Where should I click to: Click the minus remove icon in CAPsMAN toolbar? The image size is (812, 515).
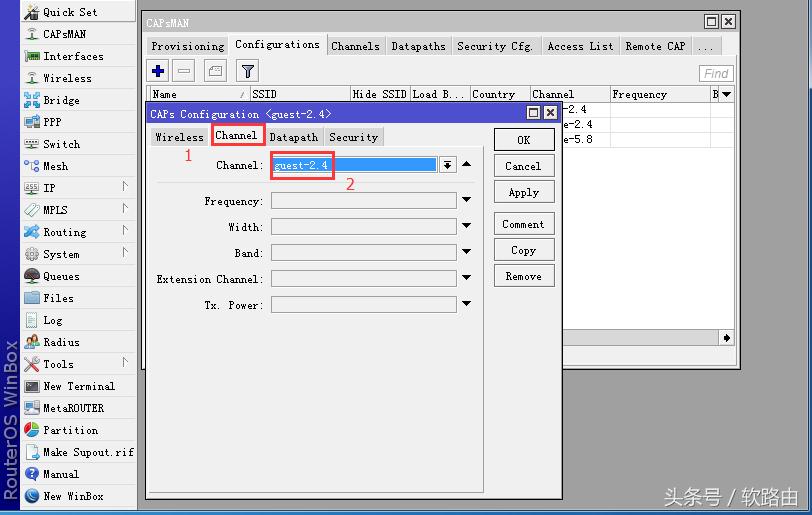coord(183,71)
